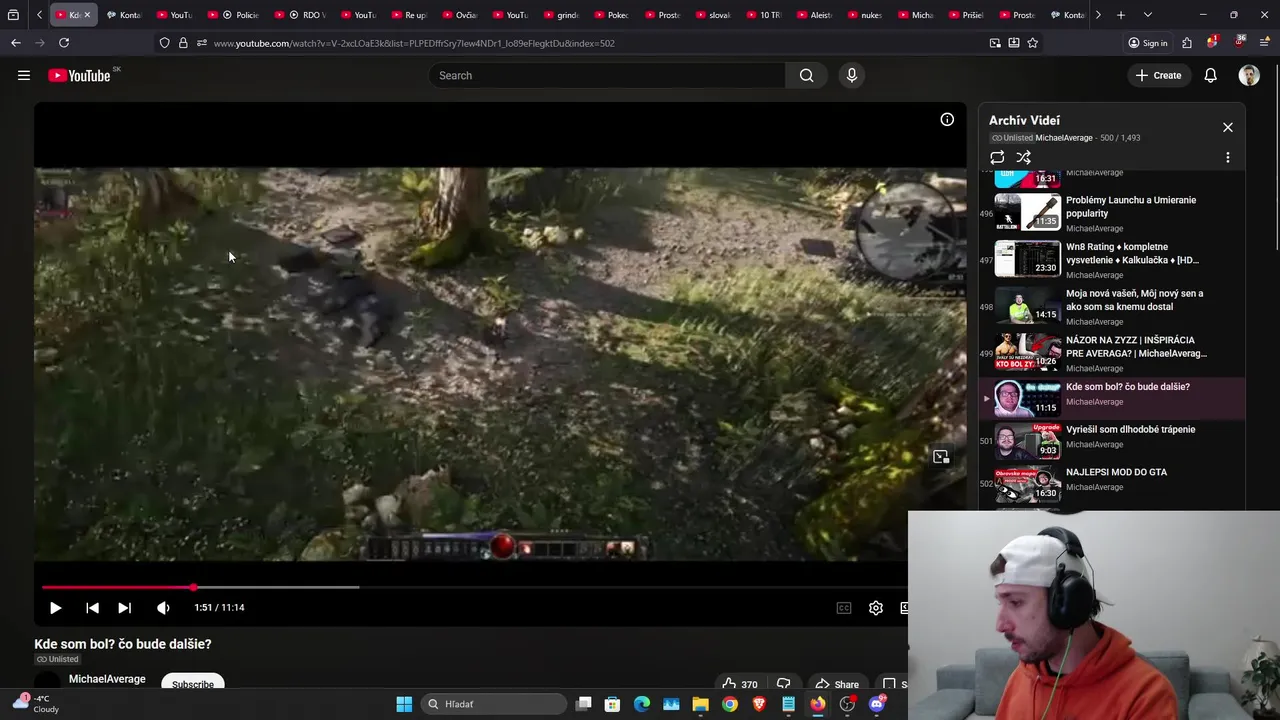Toggle loop playlist button
This screenshot has width=1280, height=720.
[997, 157]
